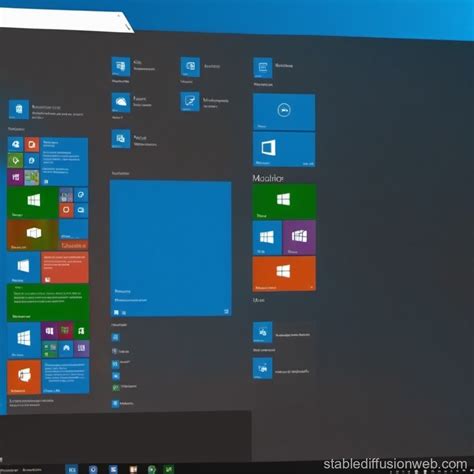Open the small maroon tile in the lower tile cluster
The image size is (474, 474).
(65, 331)
